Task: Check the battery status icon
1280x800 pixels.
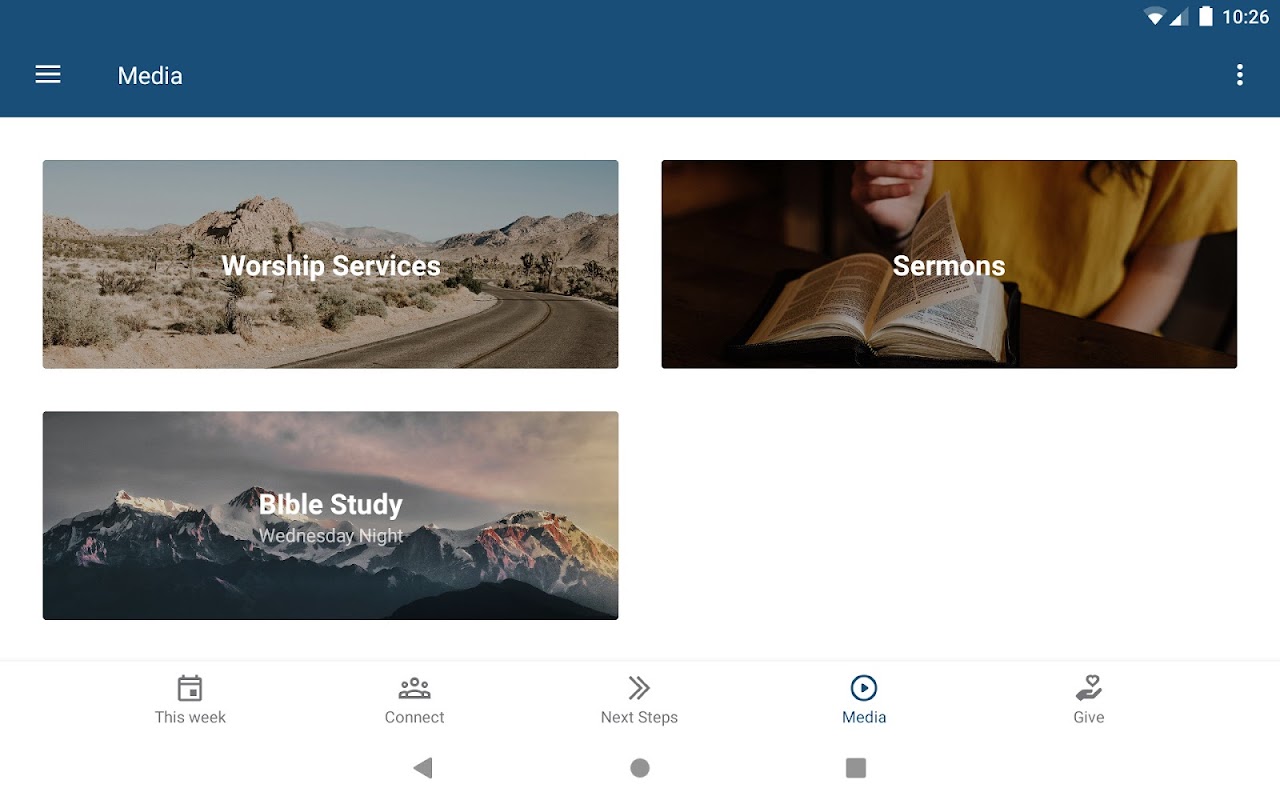Action: 1206,16
